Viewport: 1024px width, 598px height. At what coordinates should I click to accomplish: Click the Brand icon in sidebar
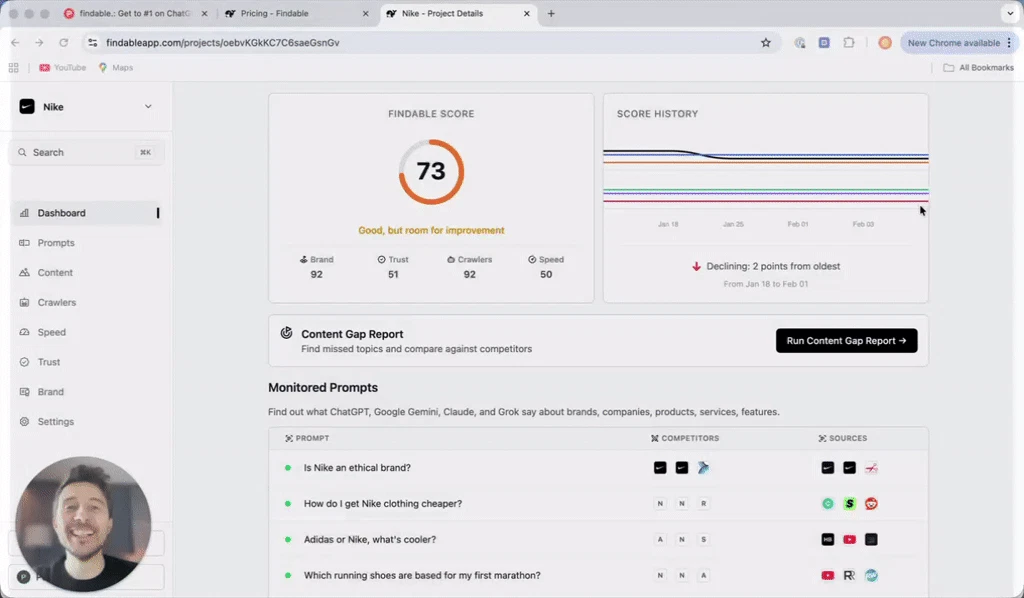click(x=24, y=392)
